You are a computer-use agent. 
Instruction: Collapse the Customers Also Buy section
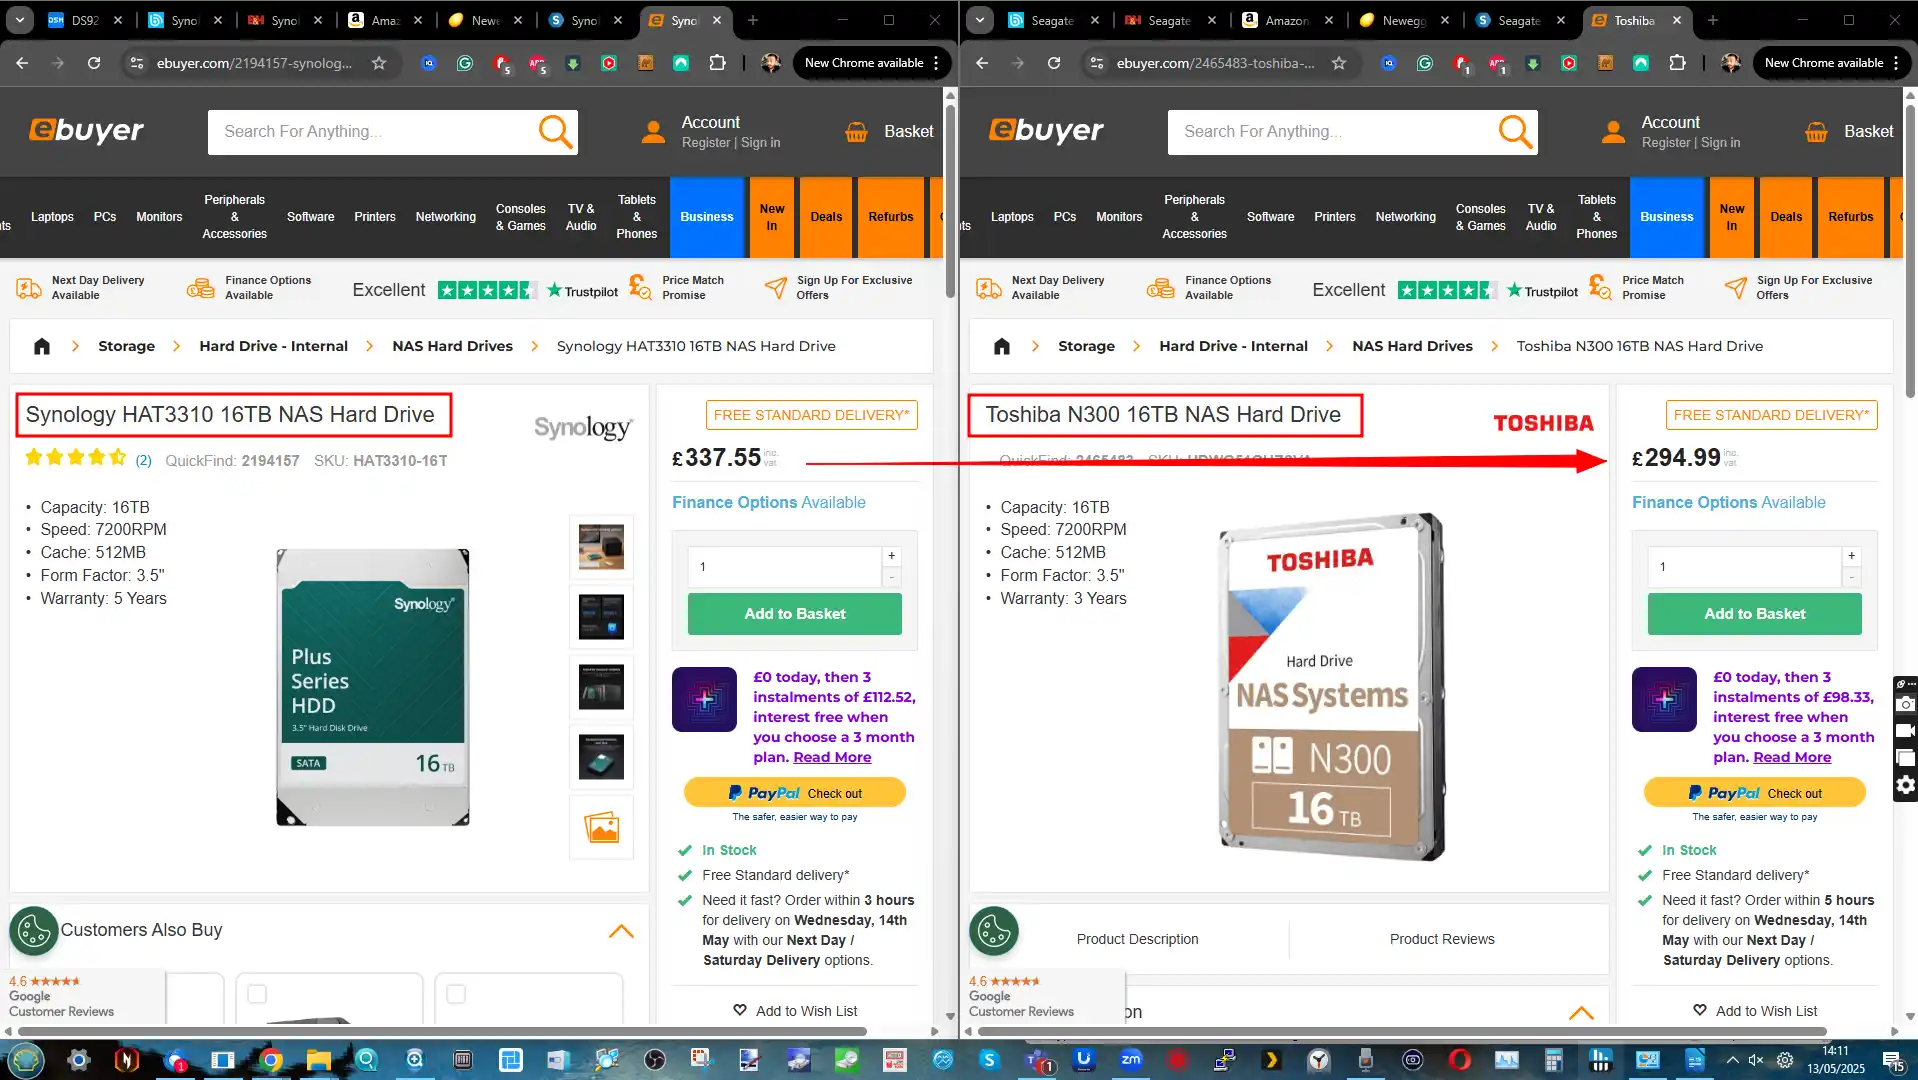tap(621, 931)
